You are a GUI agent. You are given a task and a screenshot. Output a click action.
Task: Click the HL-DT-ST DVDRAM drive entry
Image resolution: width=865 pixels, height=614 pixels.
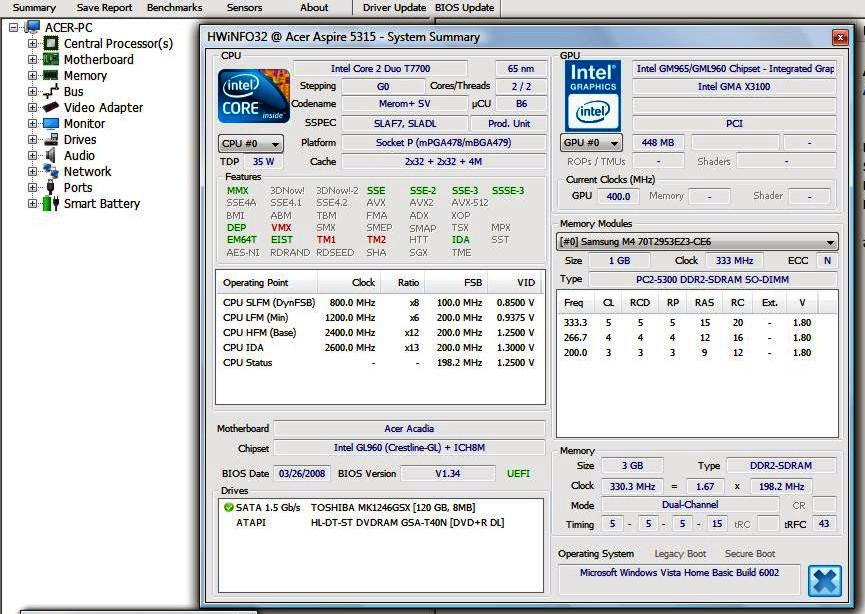[x=370, y=522]
